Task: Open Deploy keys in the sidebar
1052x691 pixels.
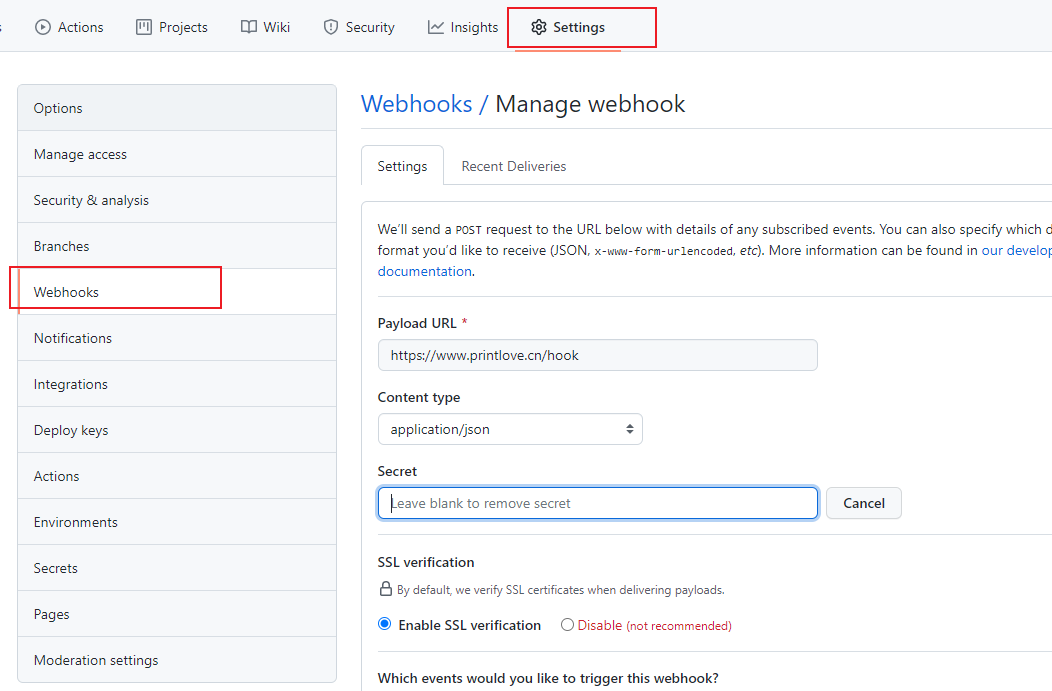Action: [69, 429]
